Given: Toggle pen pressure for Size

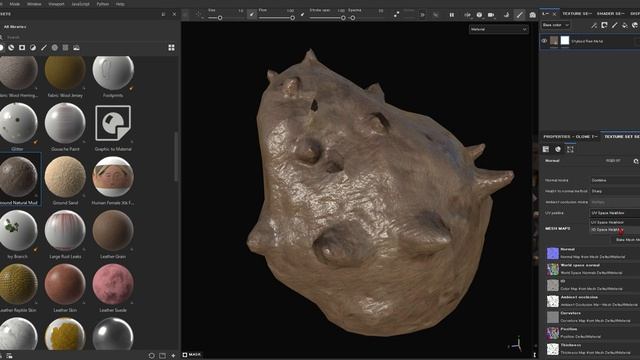Looking at the screenshot, I should point(252,14).
